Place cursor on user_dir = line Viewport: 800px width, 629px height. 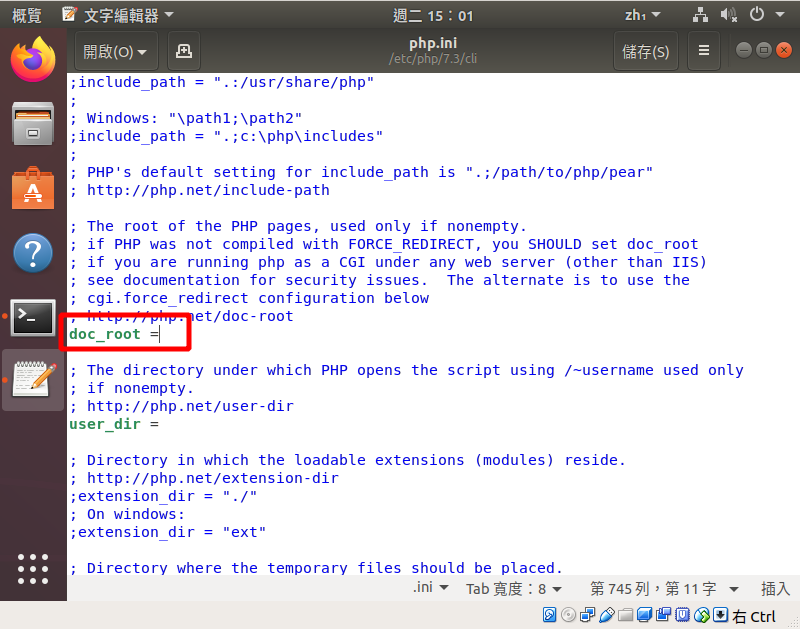(114, 424)
